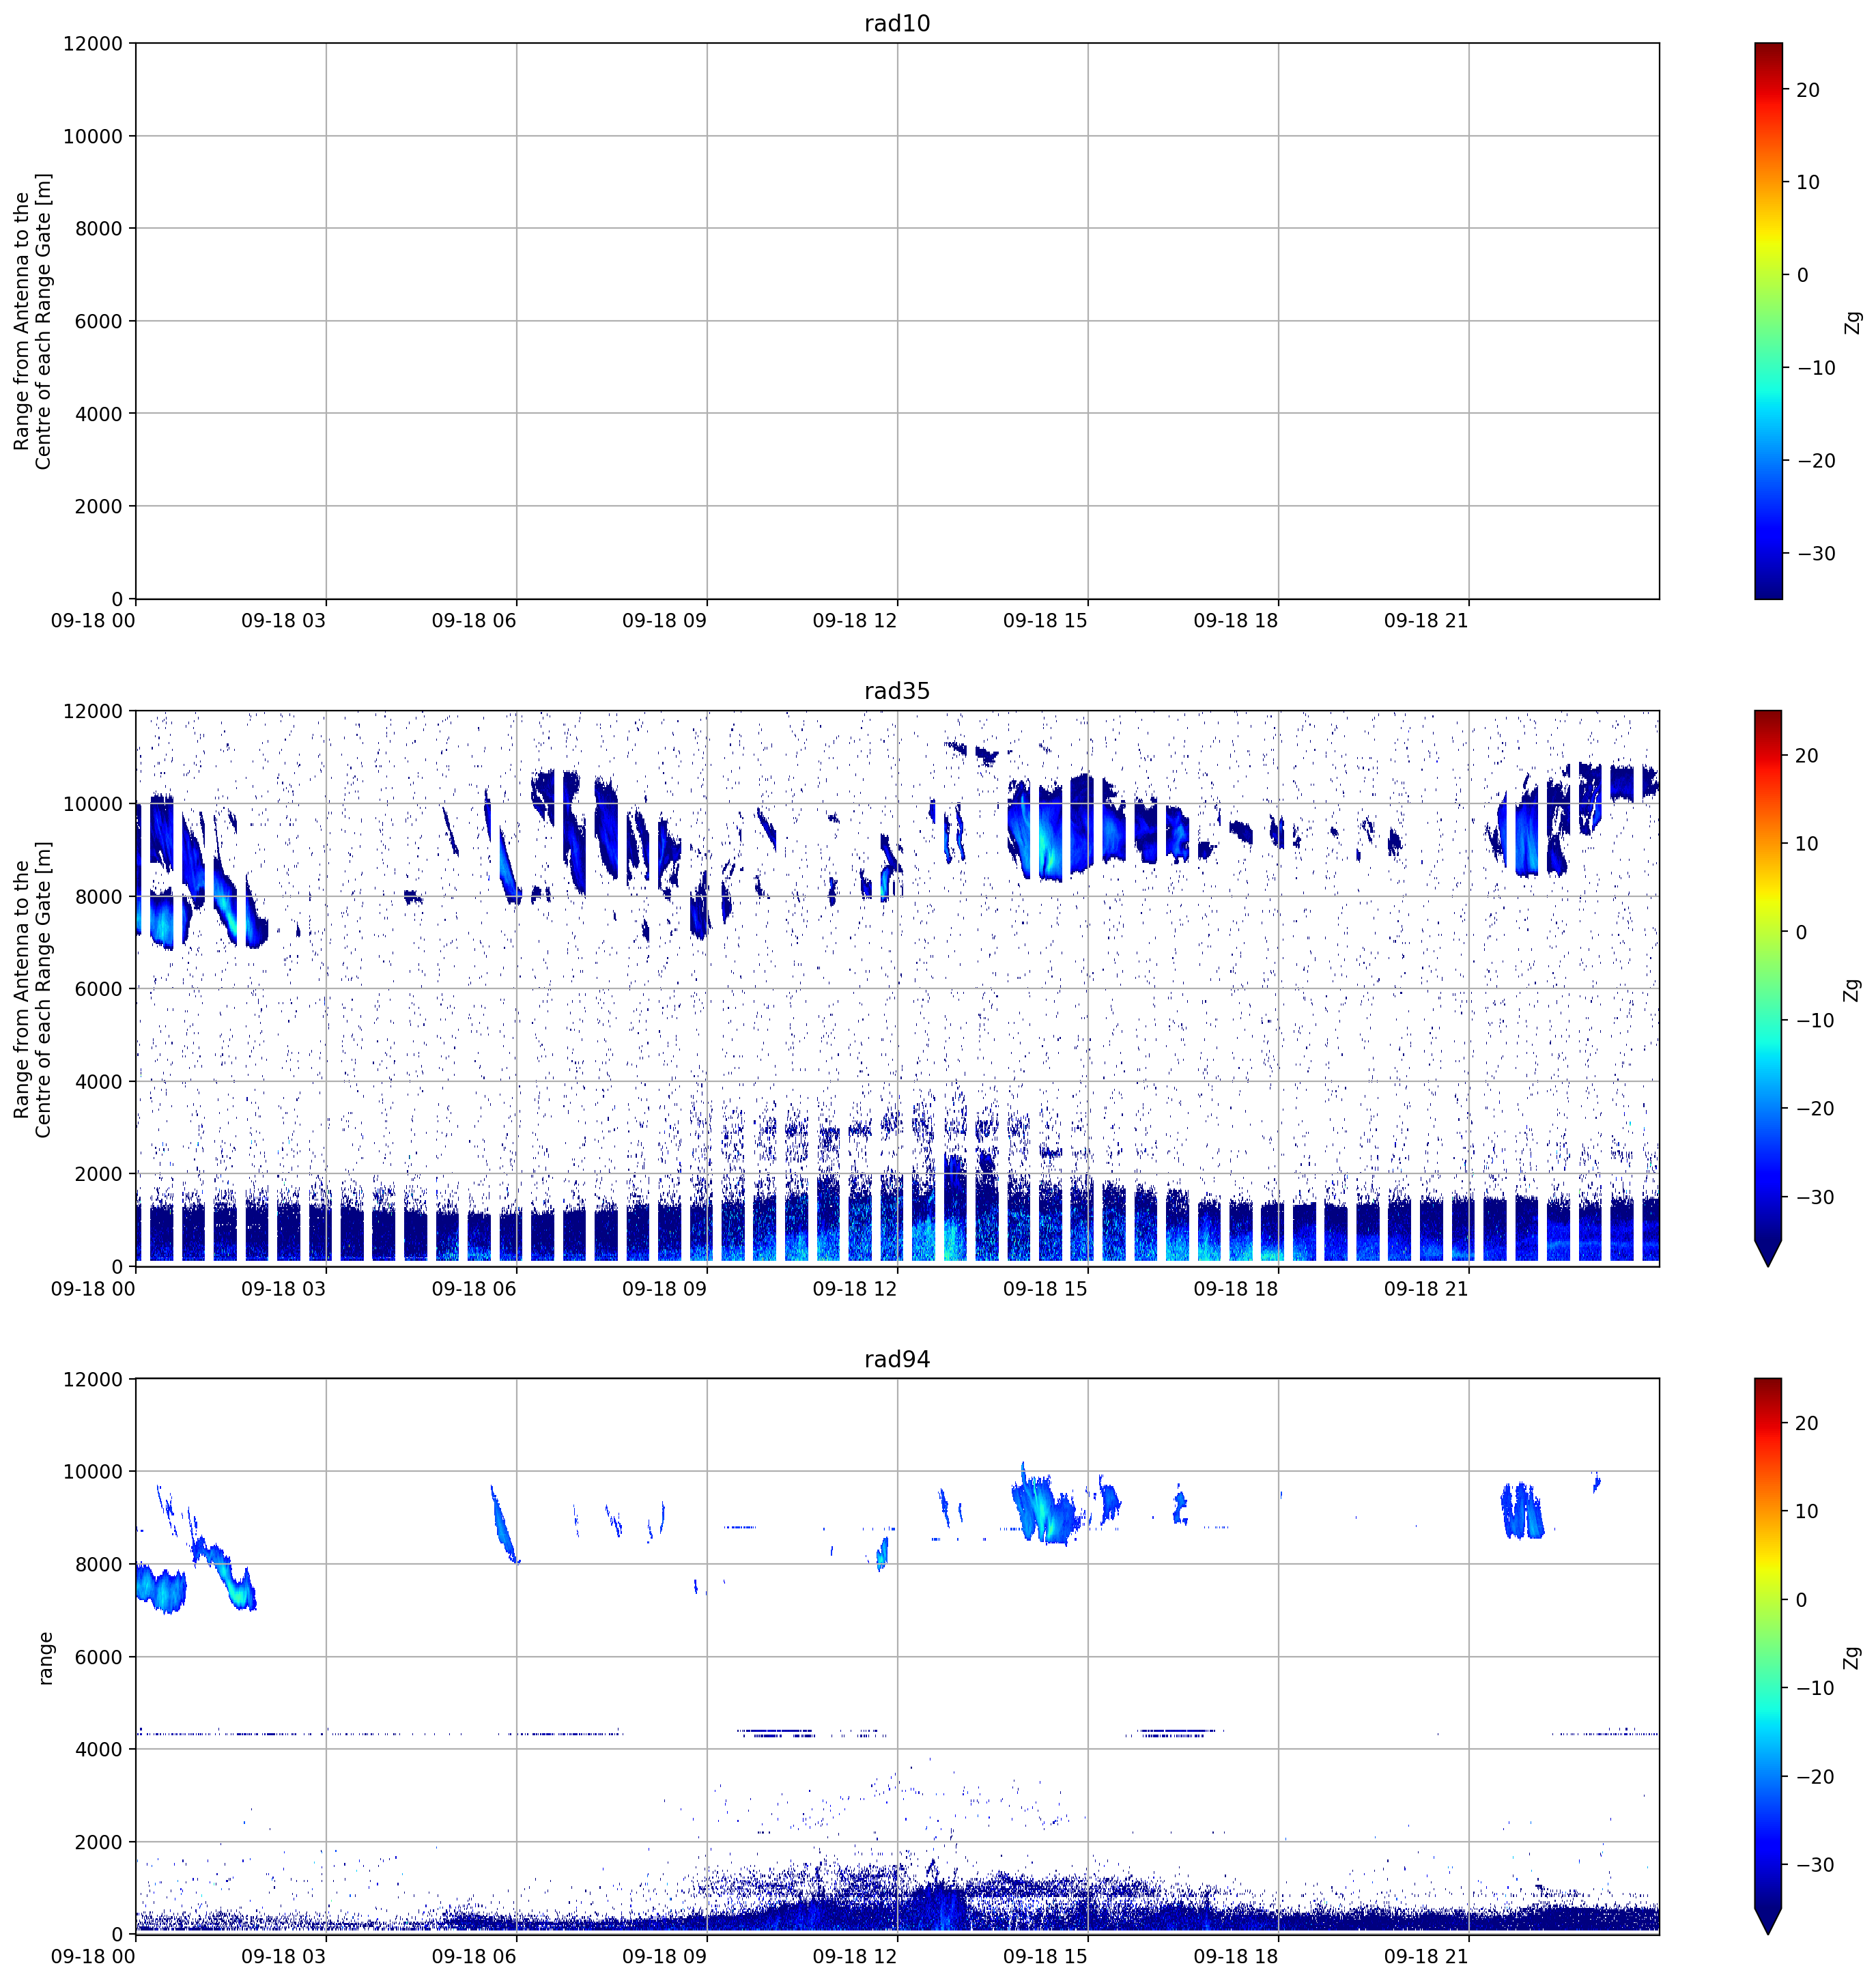Click the rad35 plot's y-axis range label
Viewport: 1876px width, 1981px height.
[32, 989]
